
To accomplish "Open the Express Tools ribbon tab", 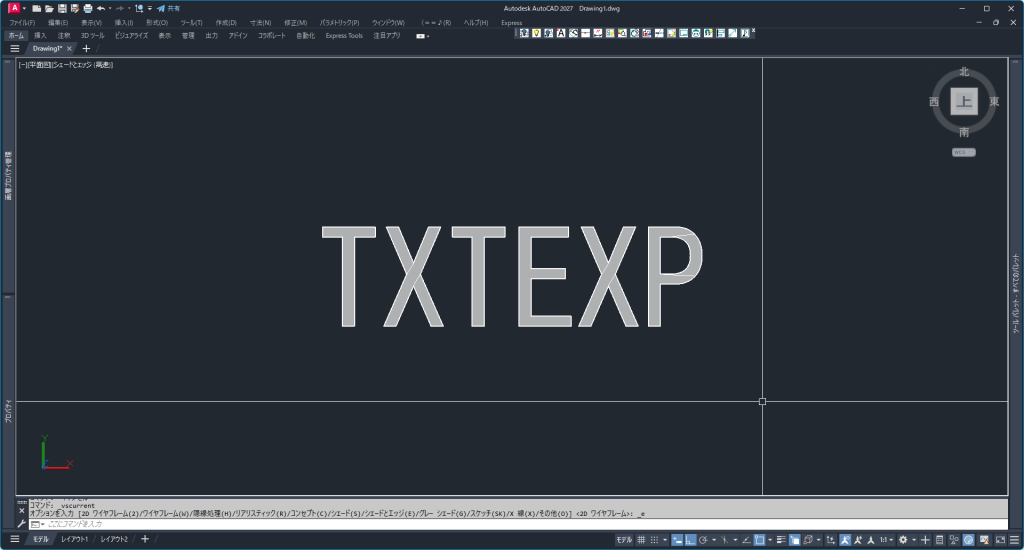I will pyautogui.click(x=344, y=35).
